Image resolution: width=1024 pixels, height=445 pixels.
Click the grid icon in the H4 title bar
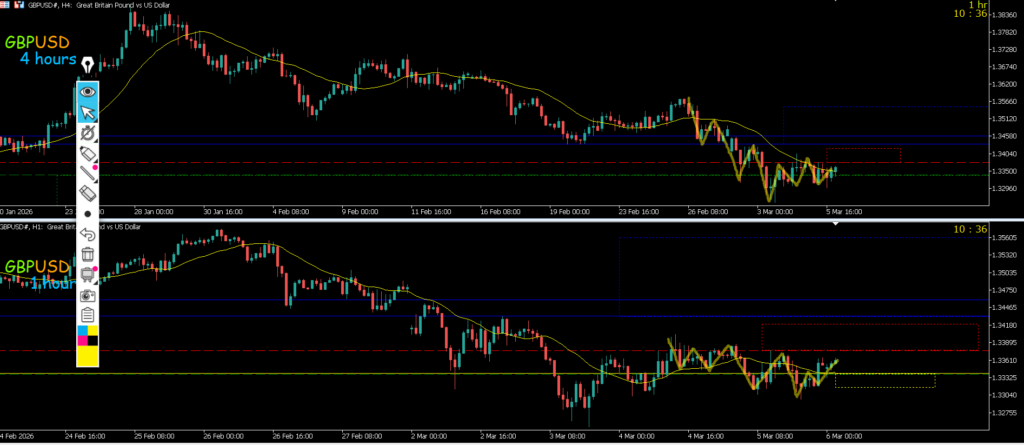pos(5,4)
